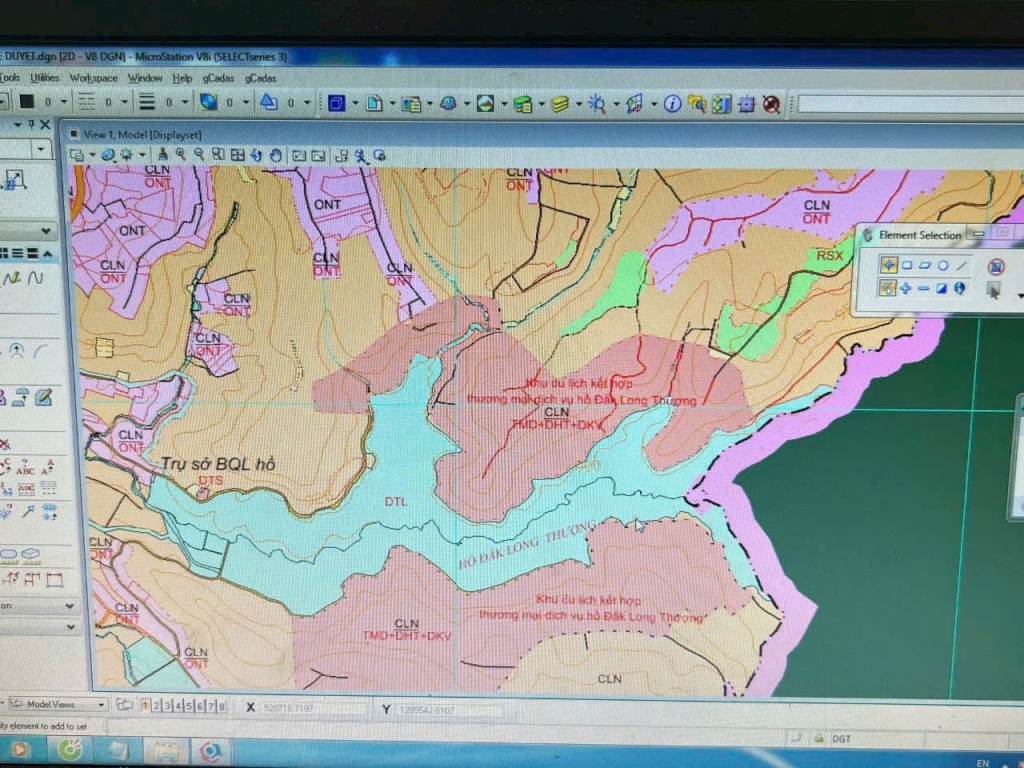Viewport: 1024px width, 768px height.
Task: Open the Fit View tool
Action: [x=238, y=155]
